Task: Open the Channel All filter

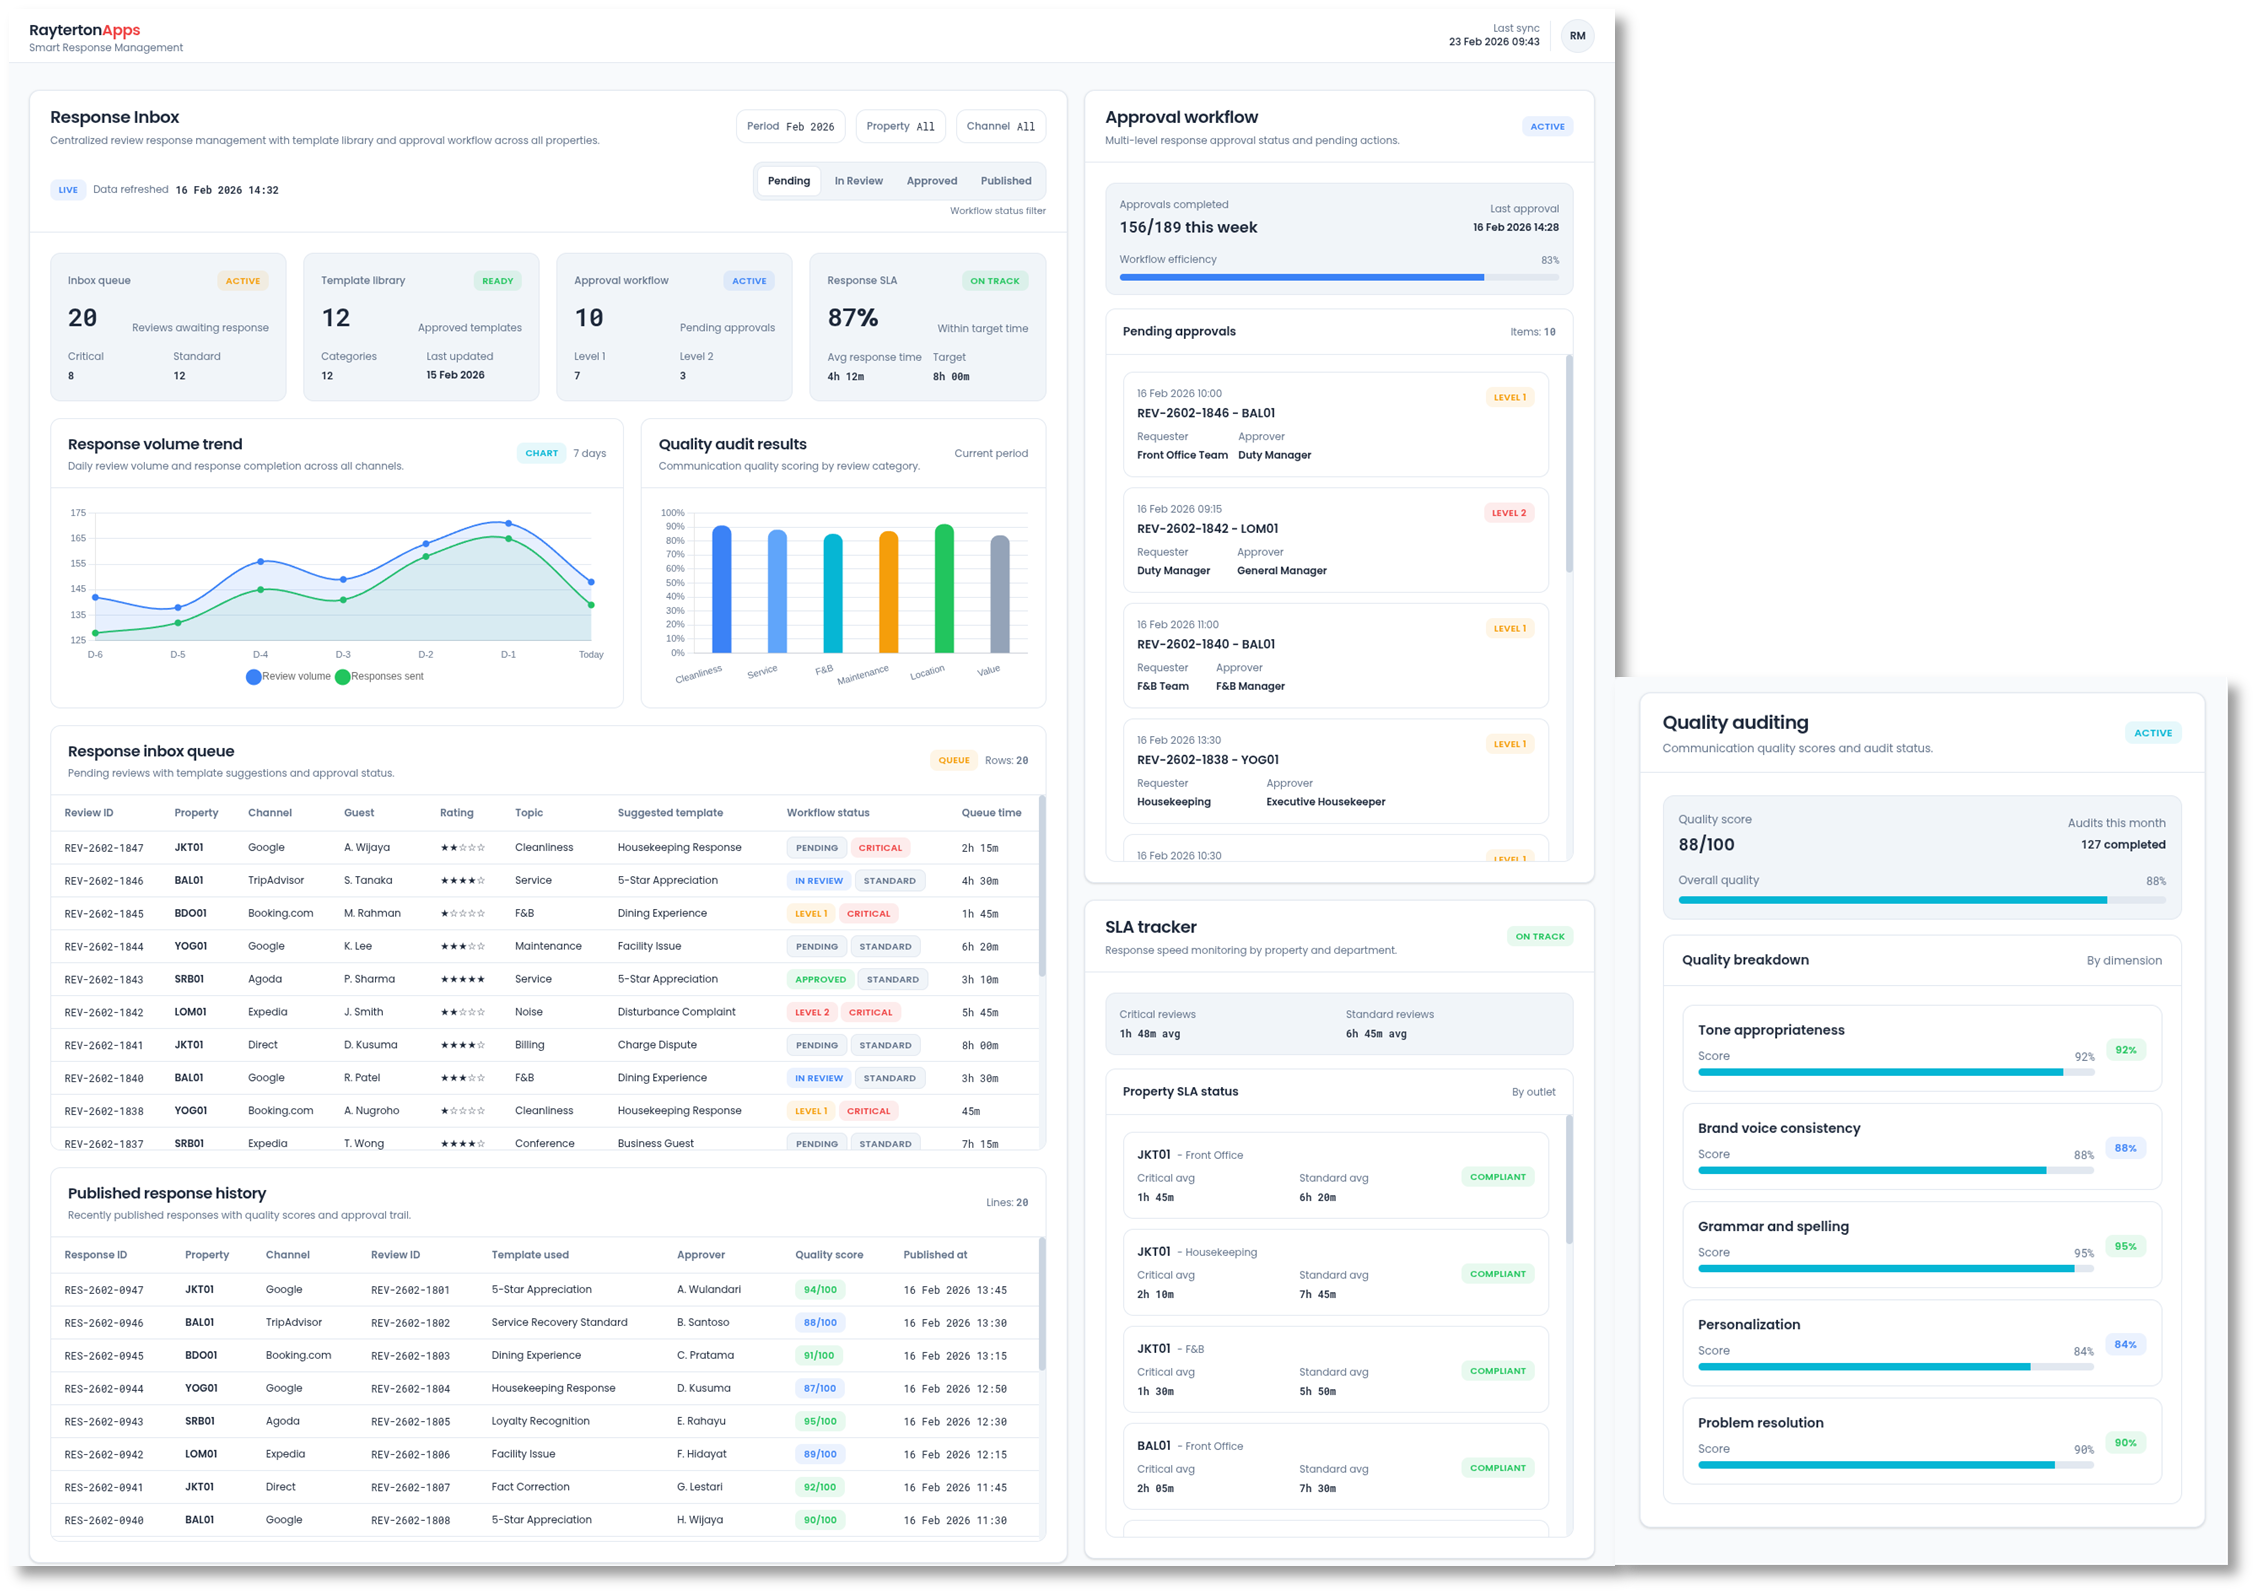Action: (x=999, y=125)
